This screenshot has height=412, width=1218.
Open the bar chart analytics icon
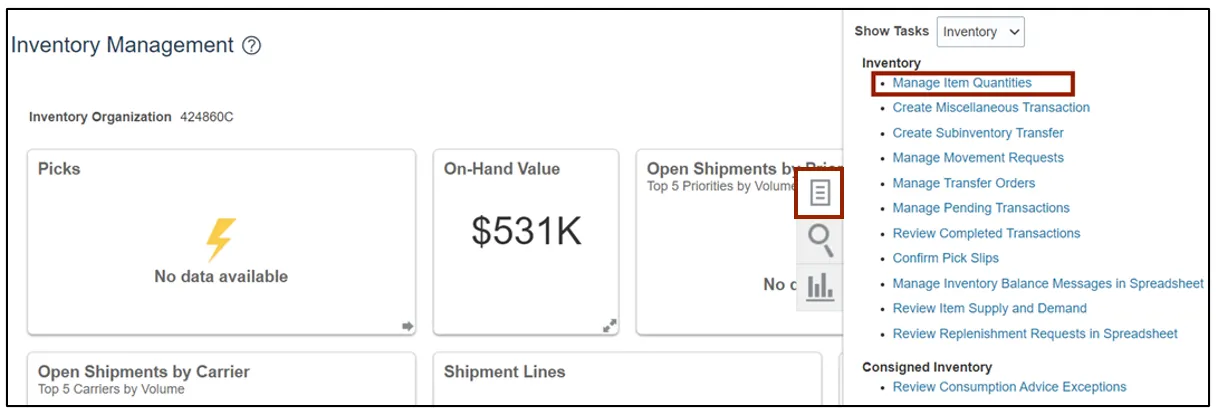pos(820,287)
